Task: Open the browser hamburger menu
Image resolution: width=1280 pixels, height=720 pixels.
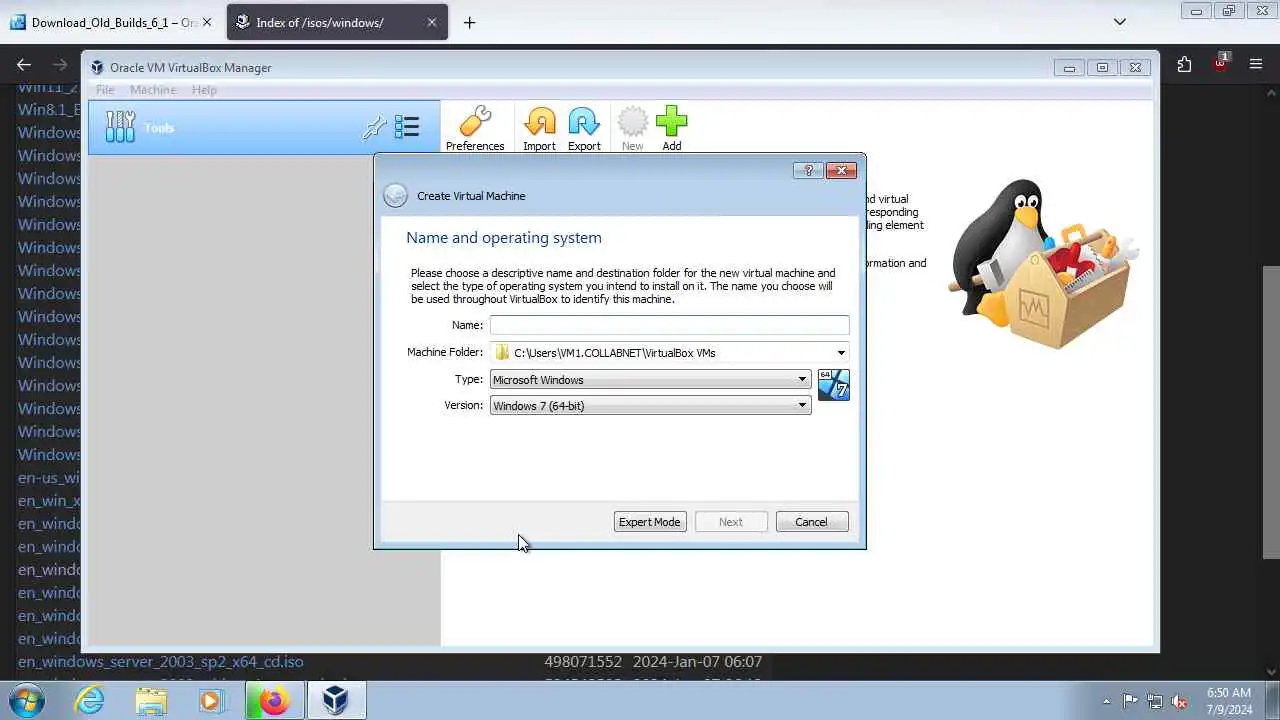Action: pos(1256,65)
